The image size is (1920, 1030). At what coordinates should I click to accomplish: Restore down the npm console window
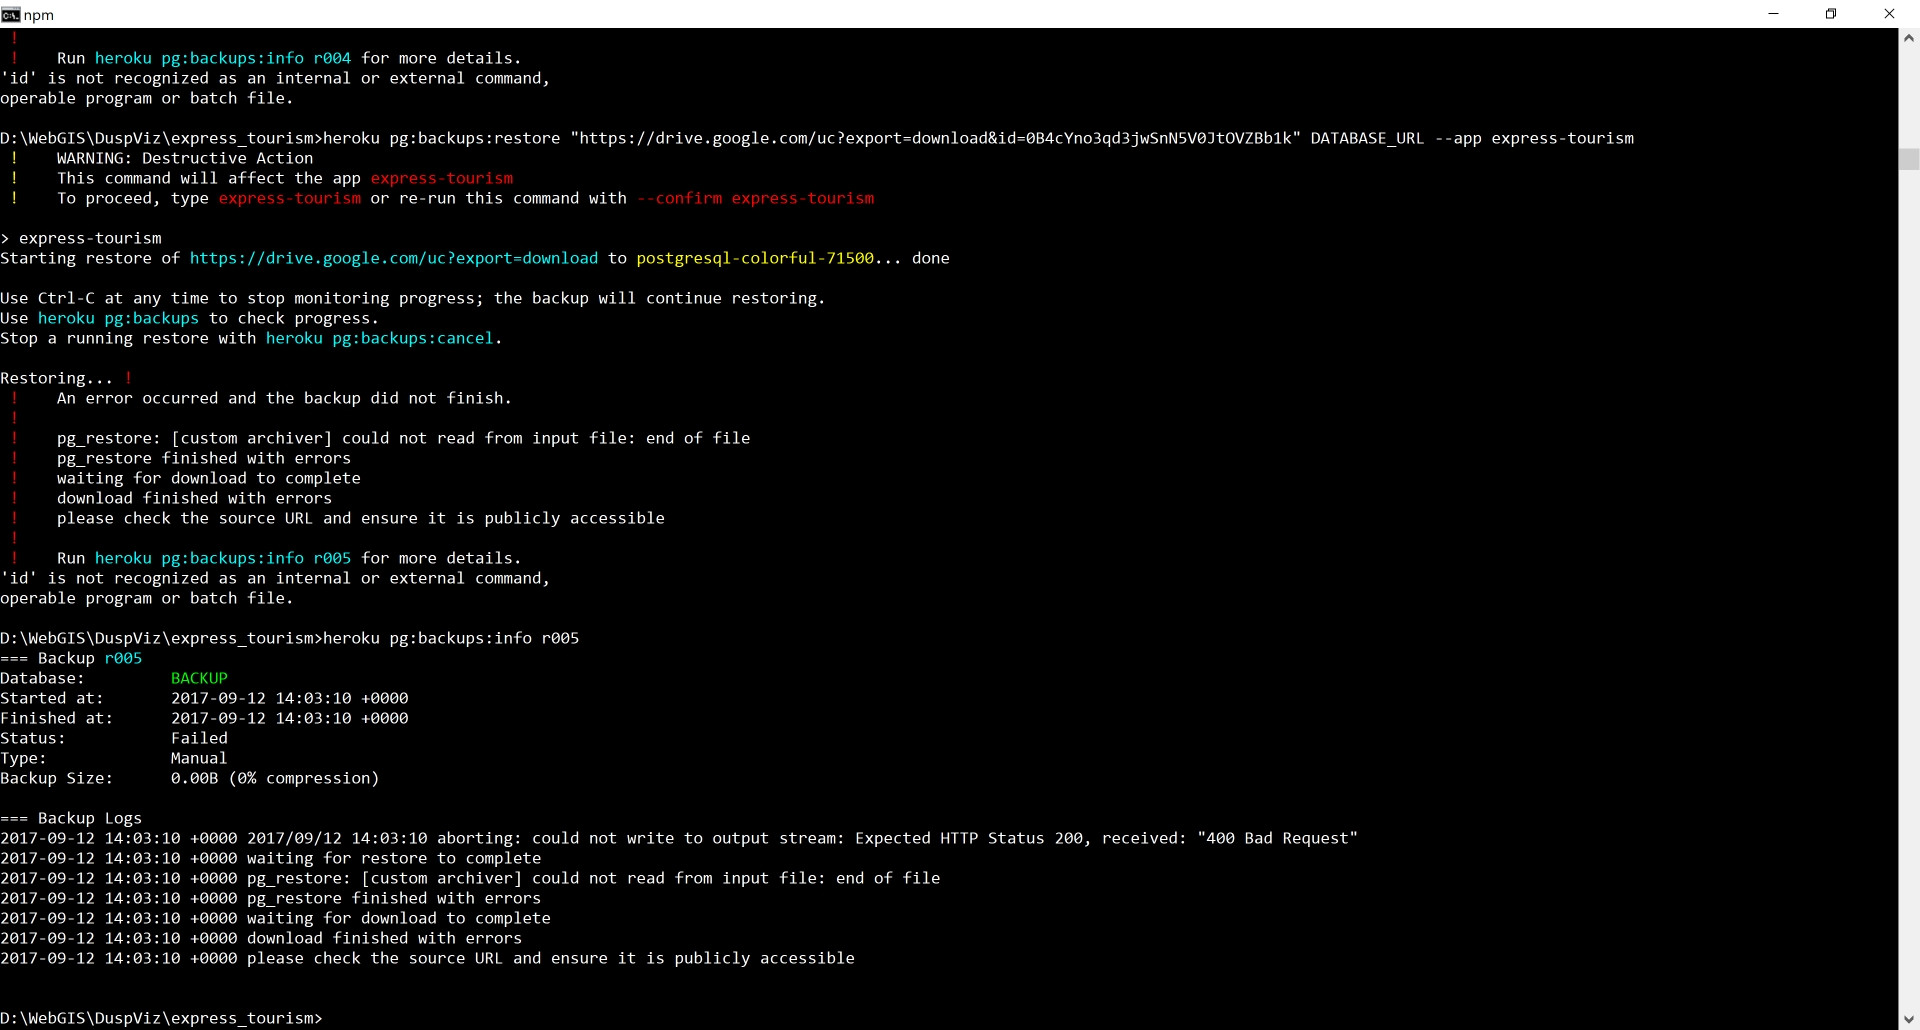1831,14
